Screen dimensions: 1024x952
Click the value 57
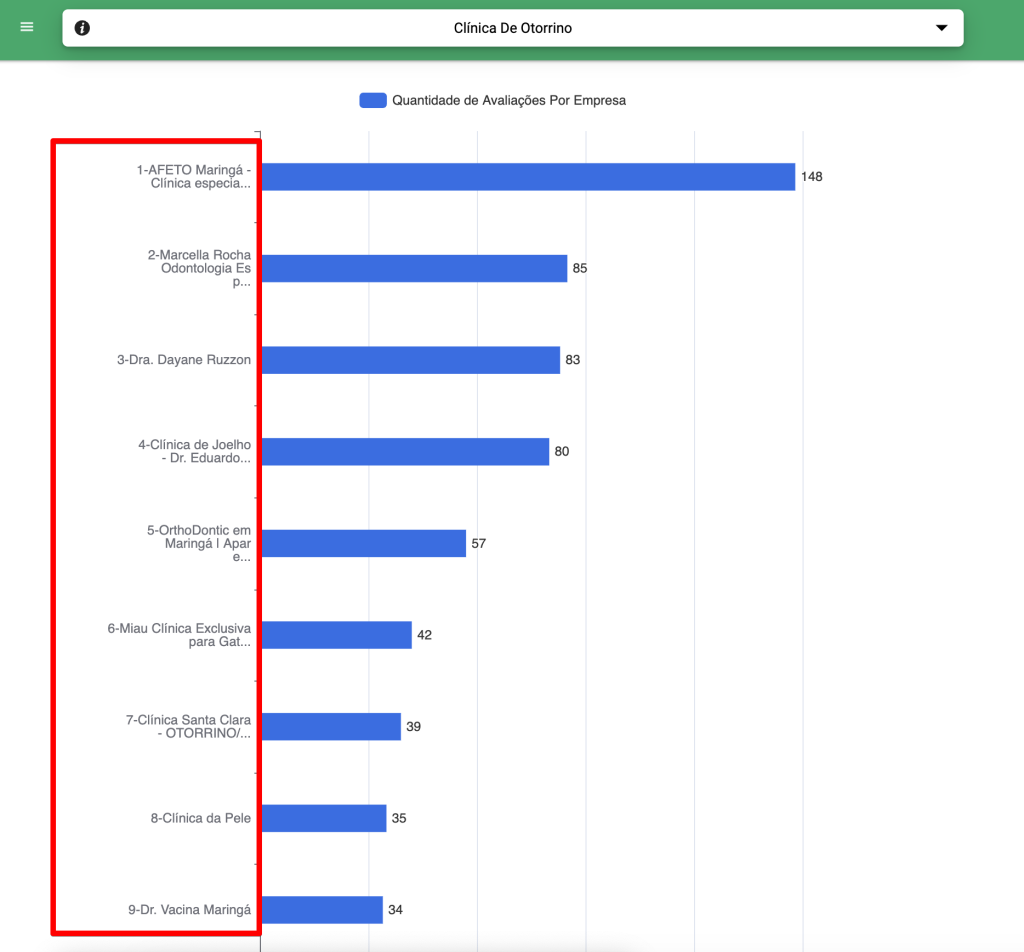click(479, 543)
